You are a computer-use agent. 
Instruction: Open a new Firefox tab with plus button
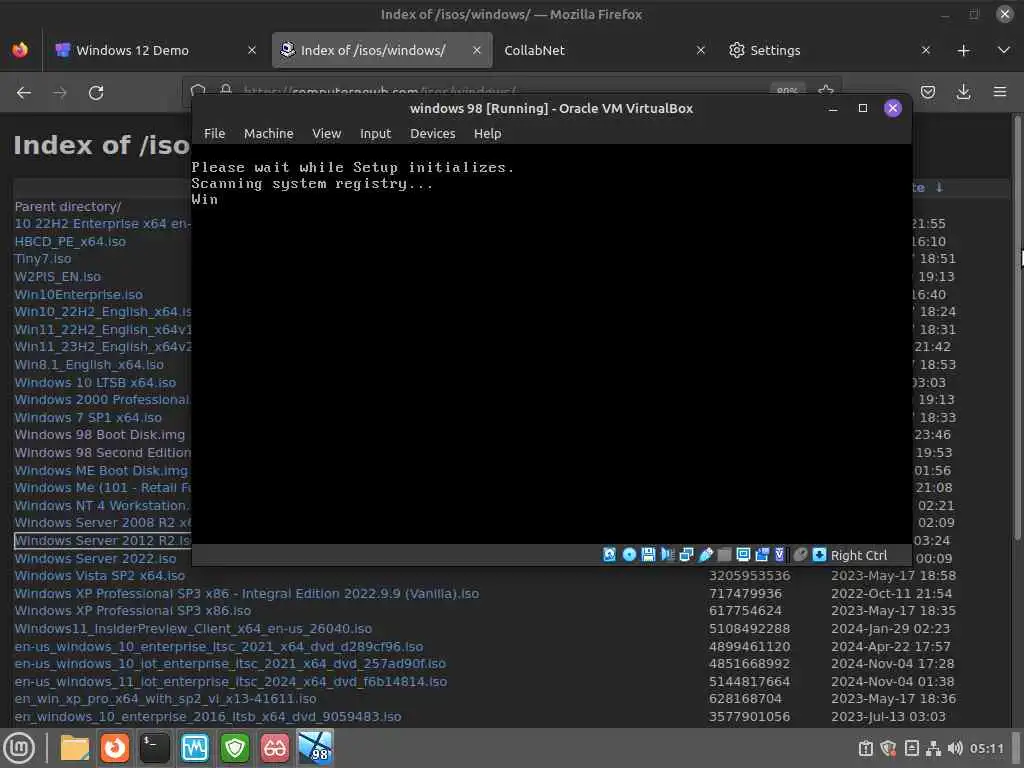963,50
